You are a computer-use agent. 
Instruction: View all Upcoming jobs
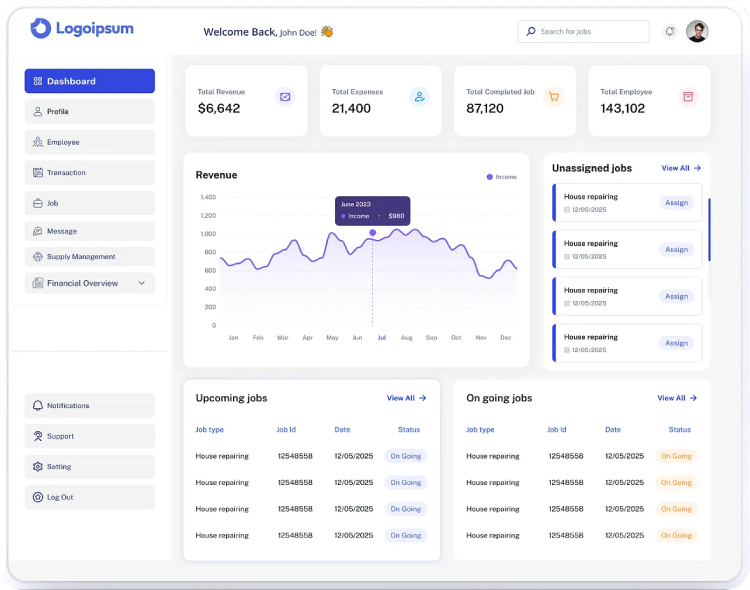click(406, 398)
